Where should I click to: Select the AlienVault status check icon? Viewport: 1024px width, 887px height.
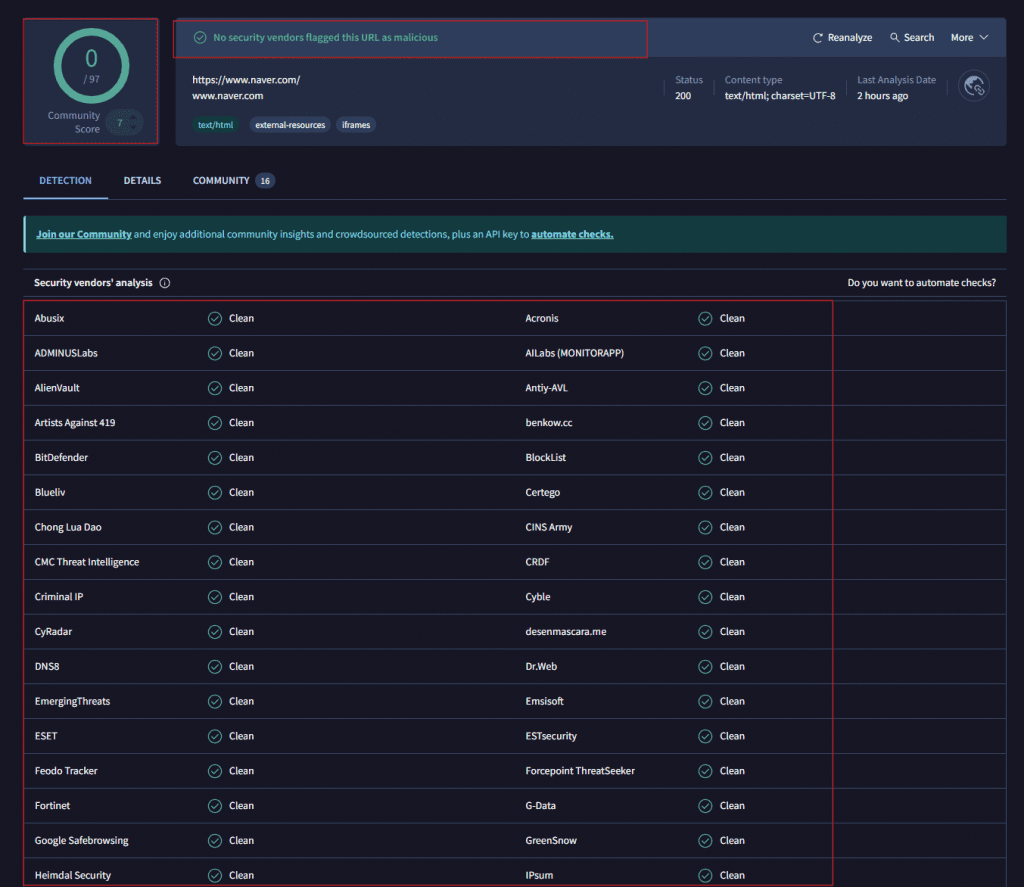coord(215,388)
